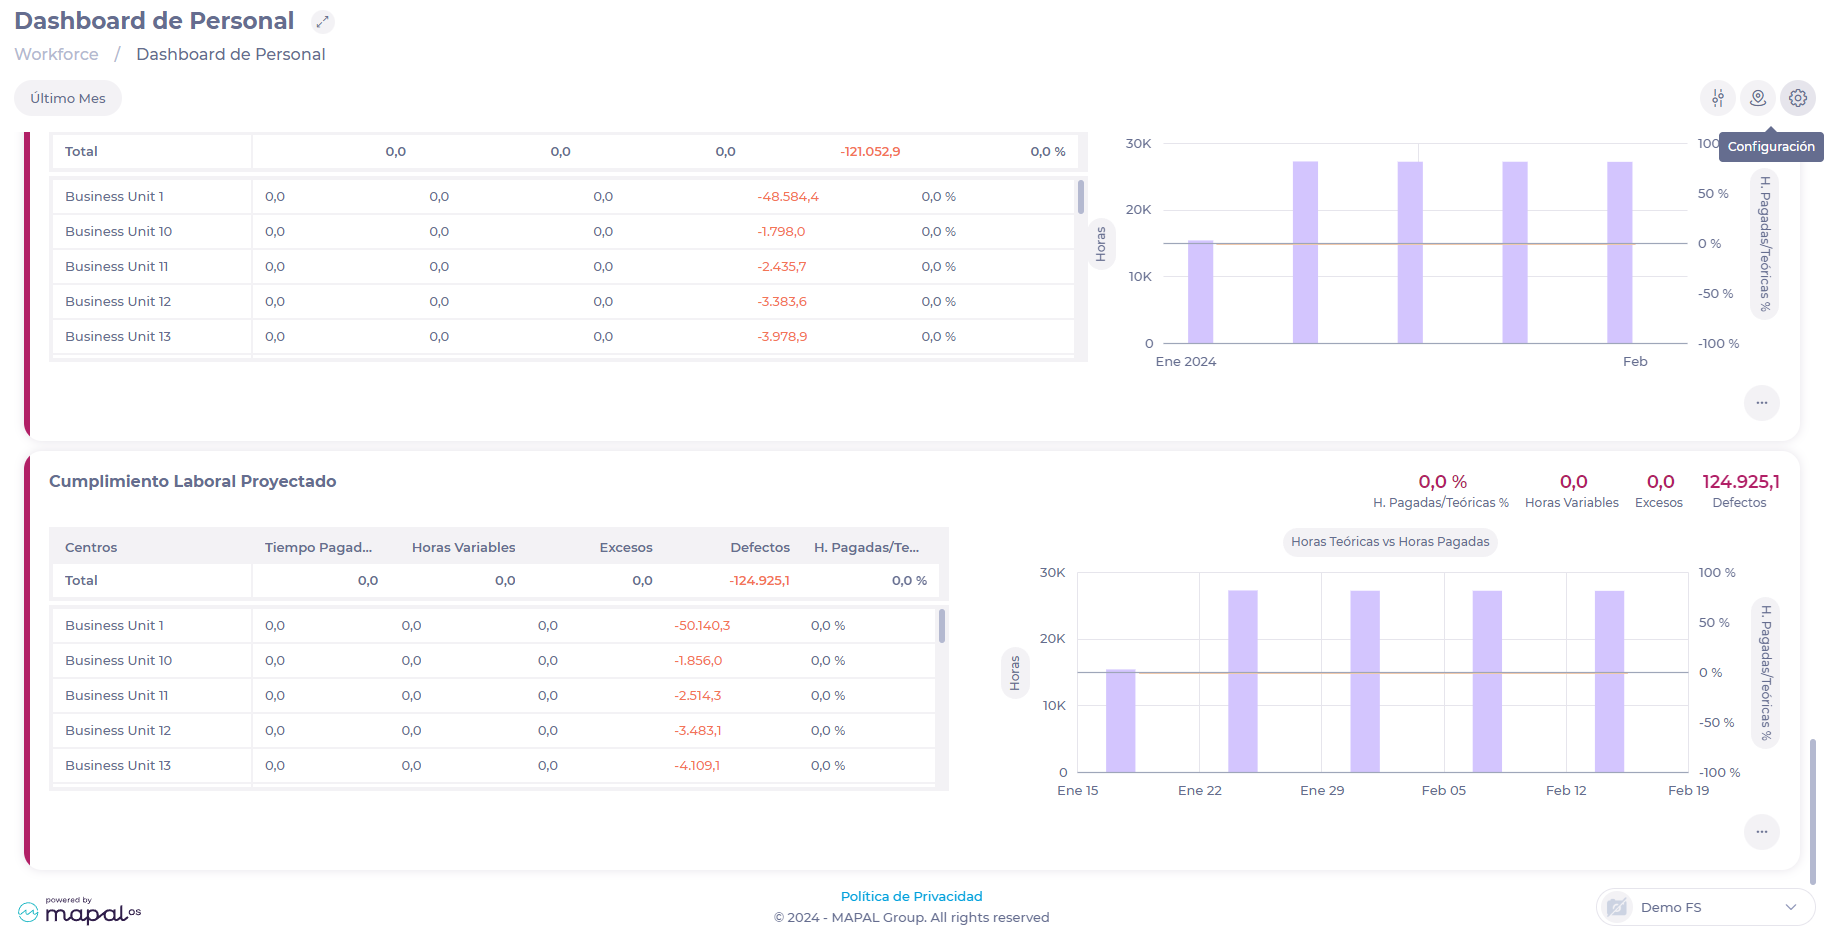Click the Feb 05 bar in the lower chart
This screenshot has width=1834, height=933.
click(x=1486, y=680)
